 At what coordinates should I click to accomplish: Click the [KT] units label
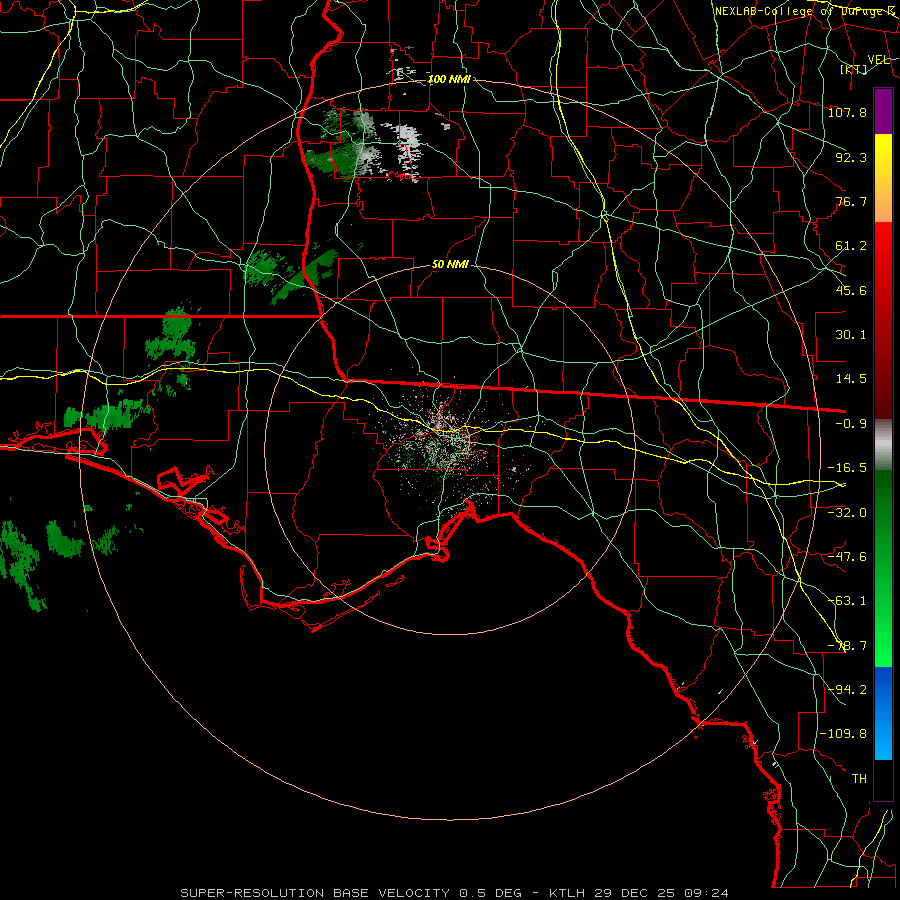point(854,69)
